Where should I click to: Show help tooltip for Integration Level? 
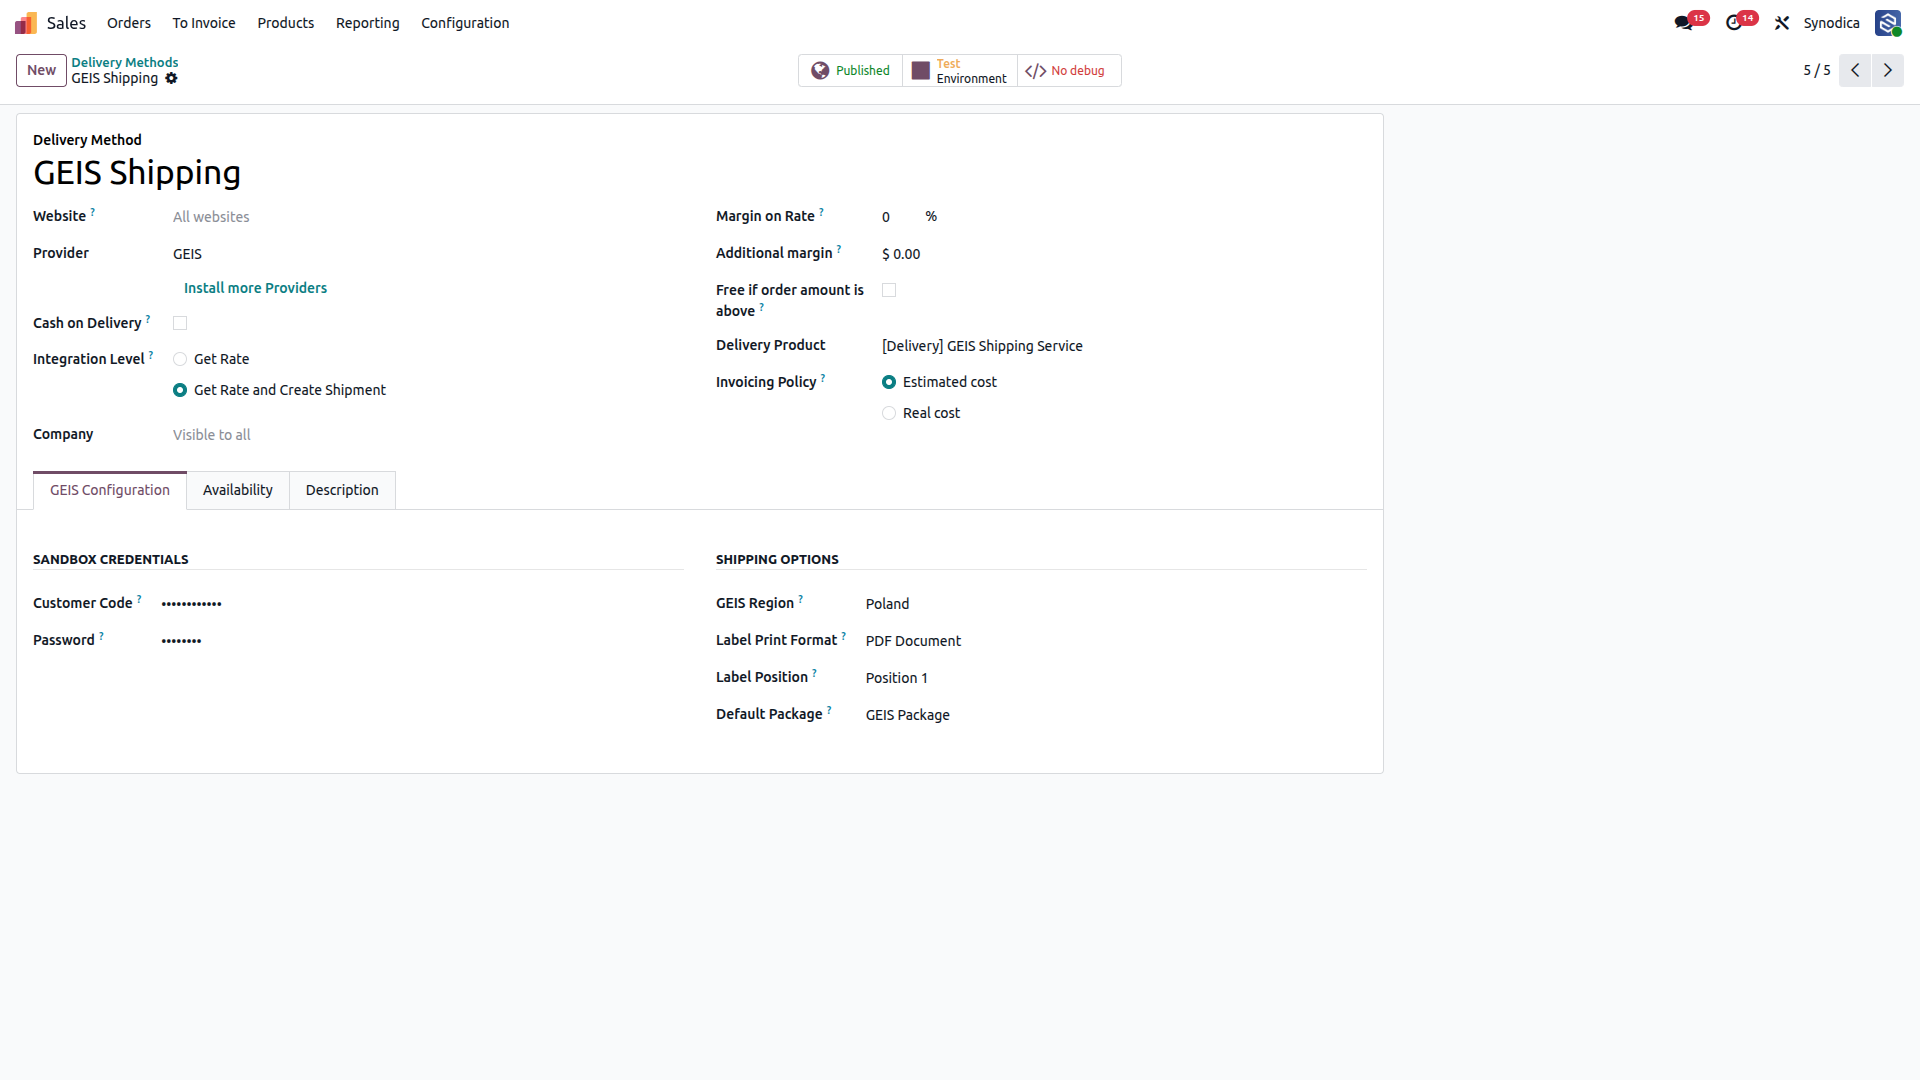[151, 355]
